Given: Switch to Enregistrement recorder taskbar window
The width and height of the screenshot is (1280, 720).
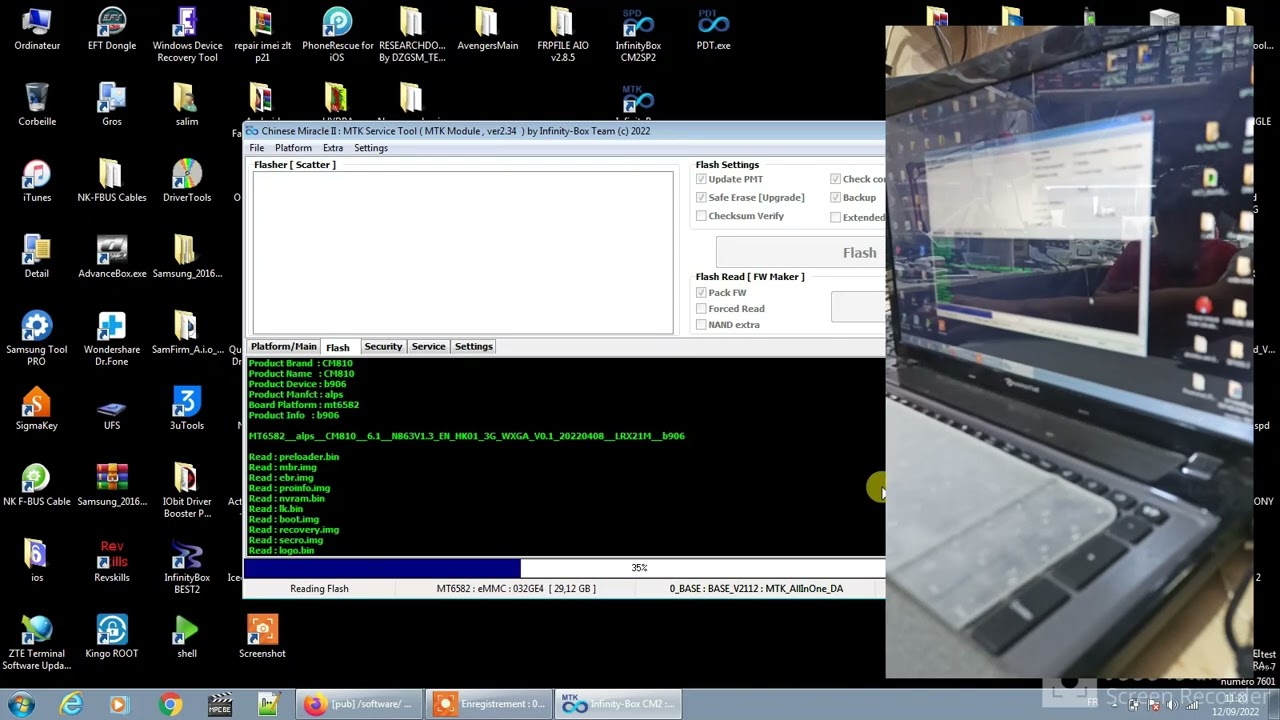Looking at the screenshot, I should click(491, 704).
